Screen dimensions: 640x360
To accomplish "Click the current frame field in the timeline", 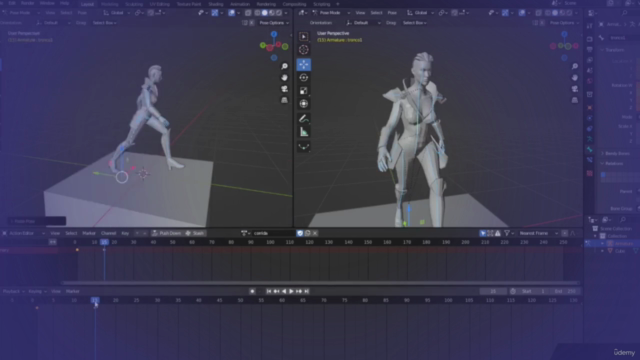I will pyautogui.click(x=493, y=291).
